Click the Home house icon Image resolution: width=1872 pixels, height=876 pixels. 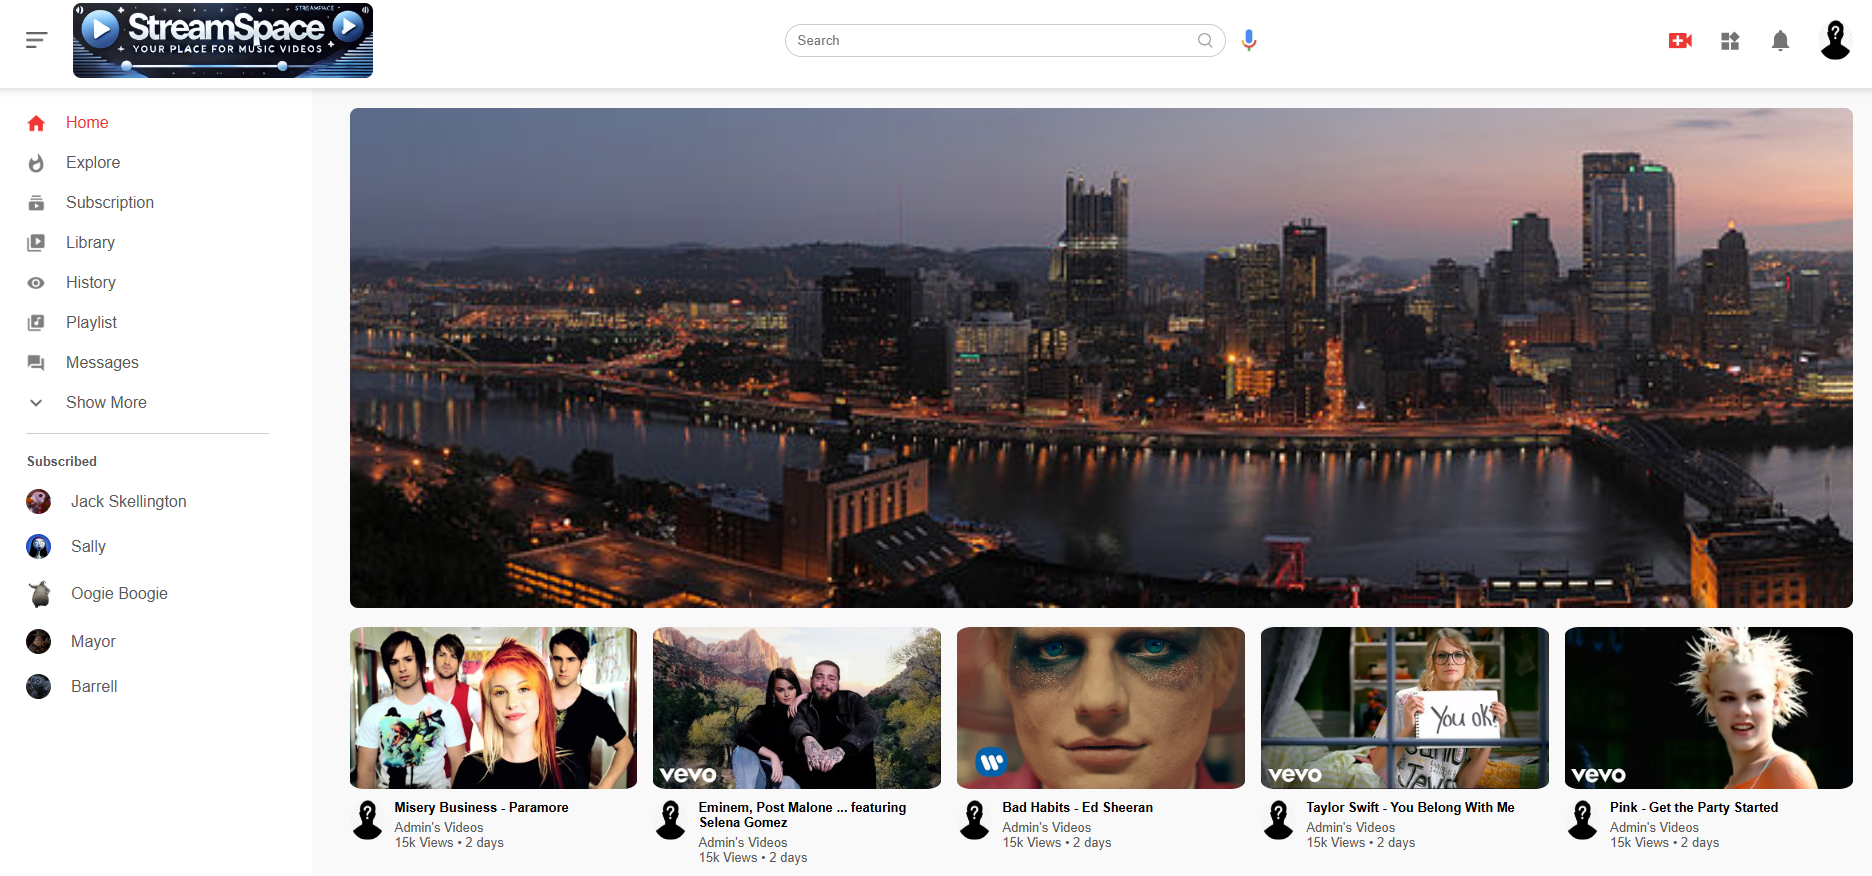36,123
